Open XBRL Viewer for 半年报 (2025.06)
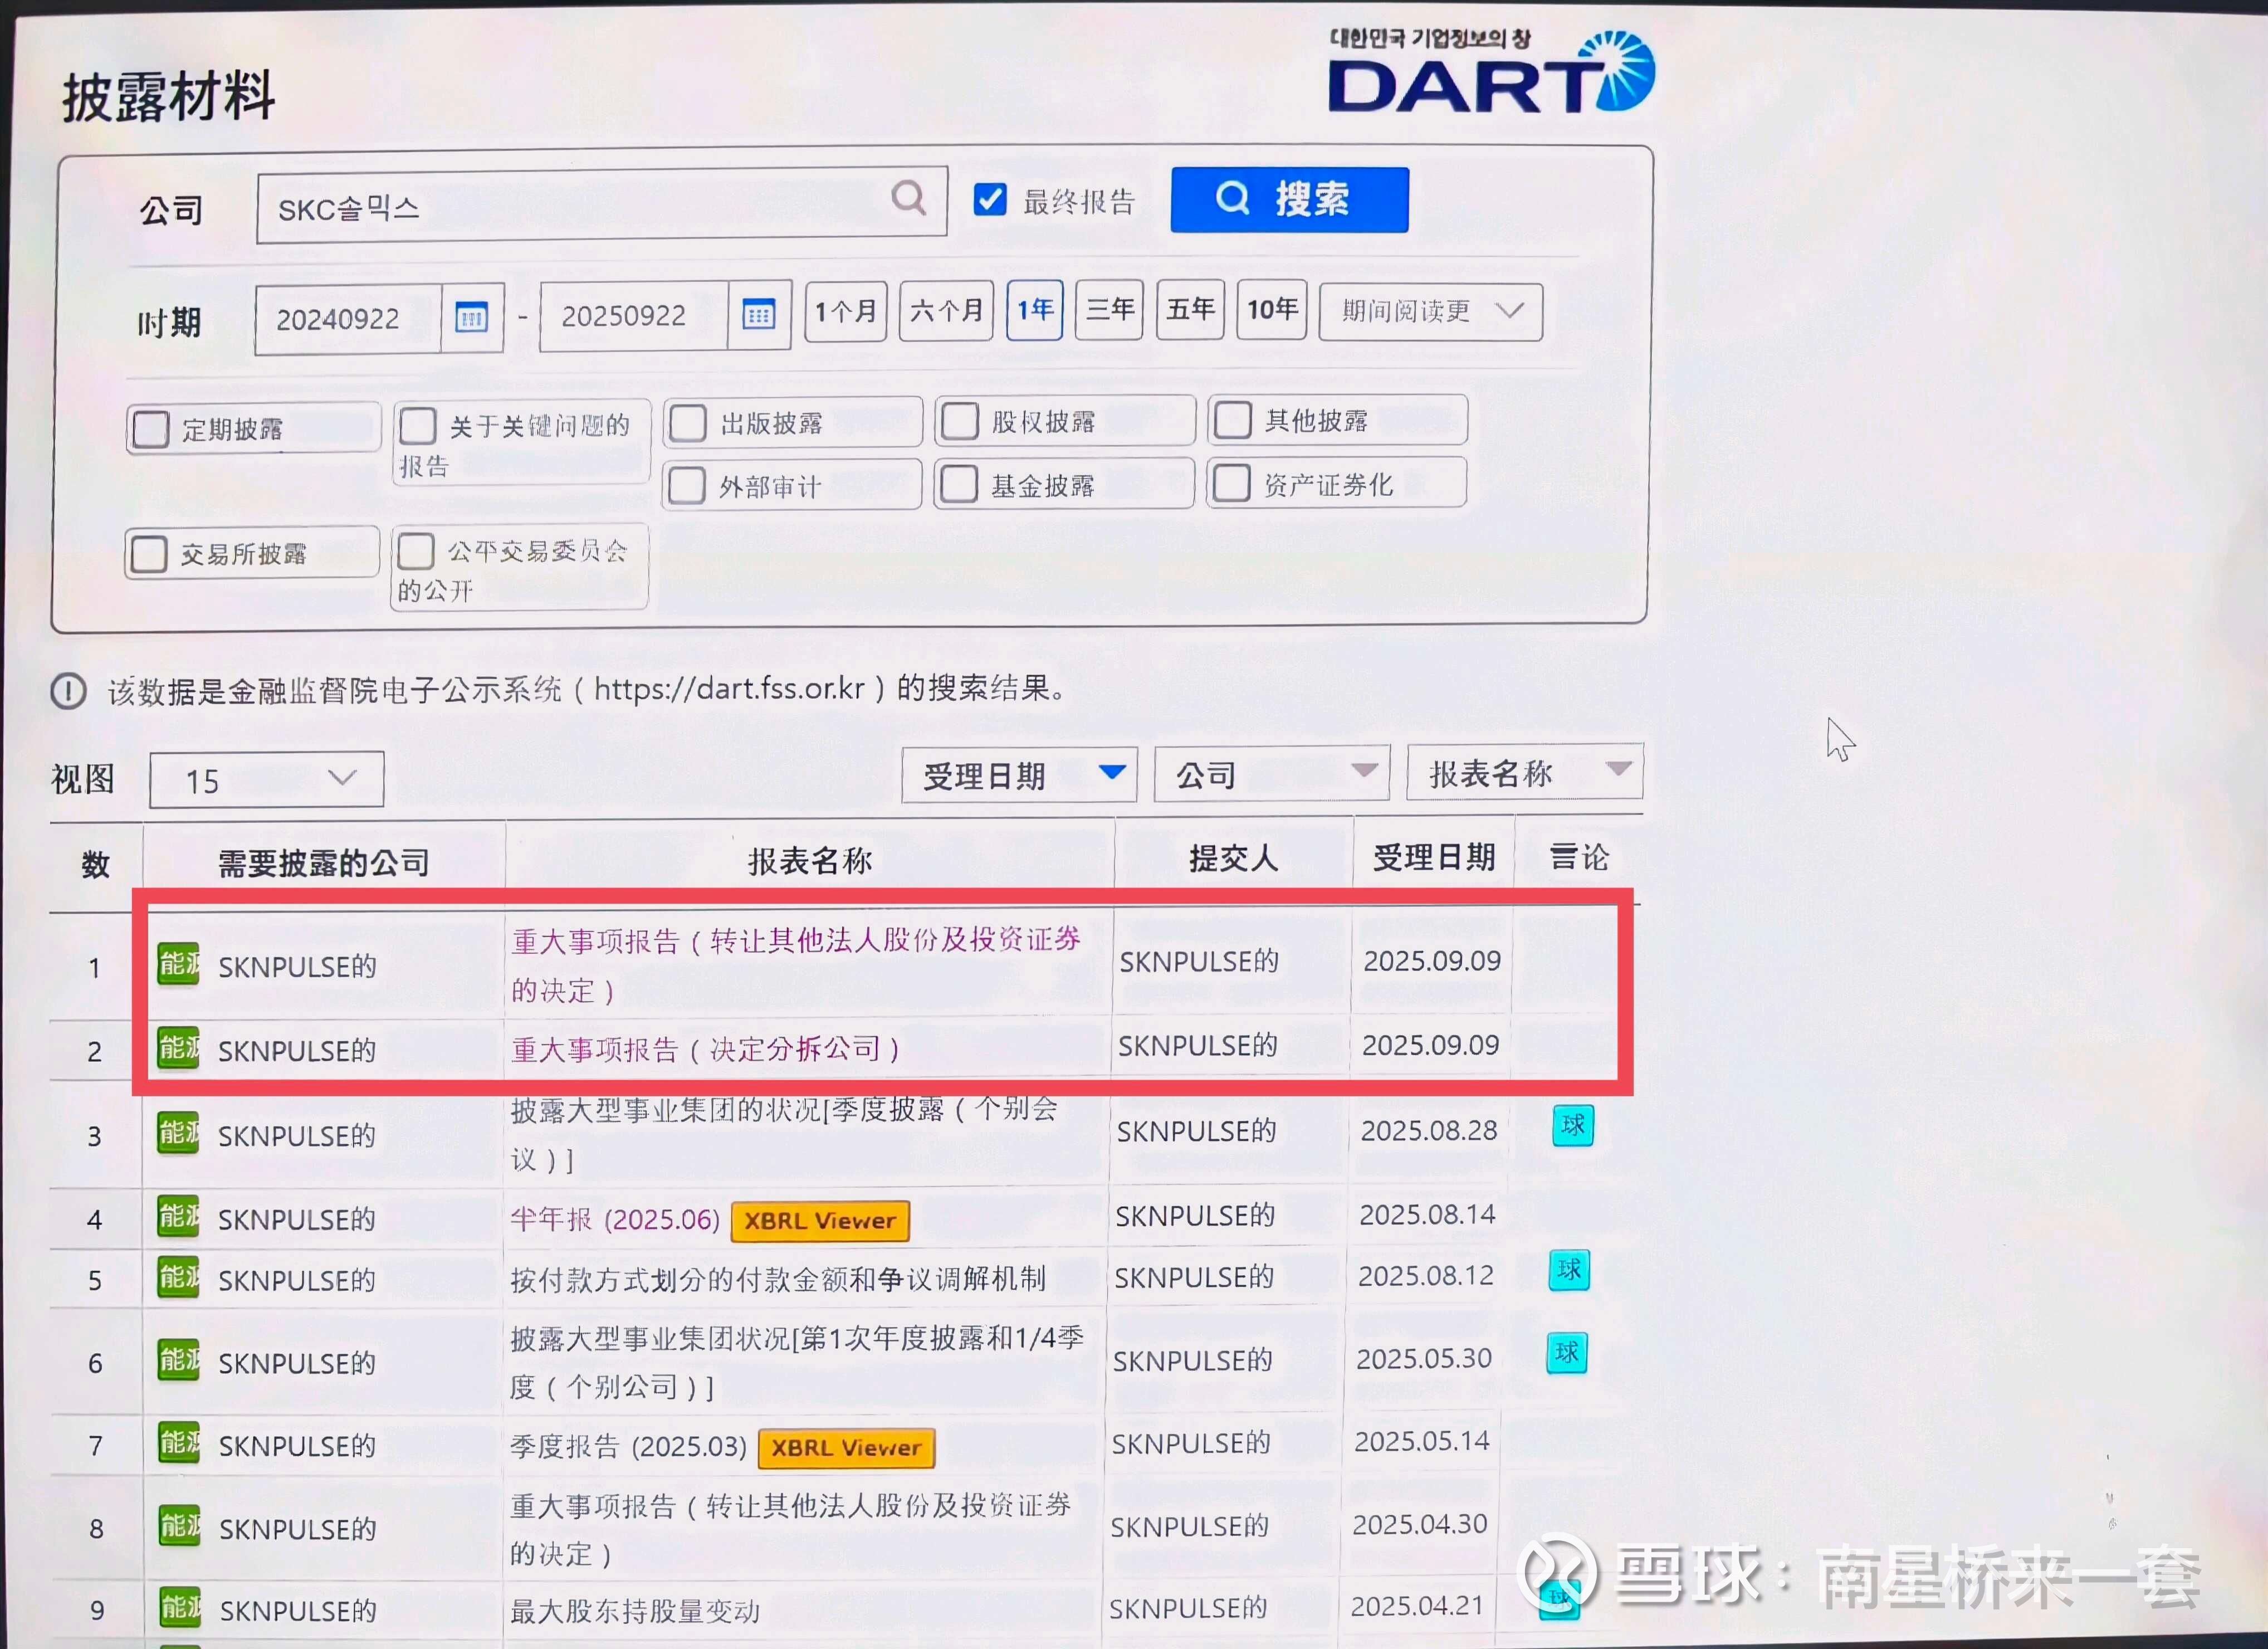This screenshot has height=1649, width=2268. tap(820, 1221)
